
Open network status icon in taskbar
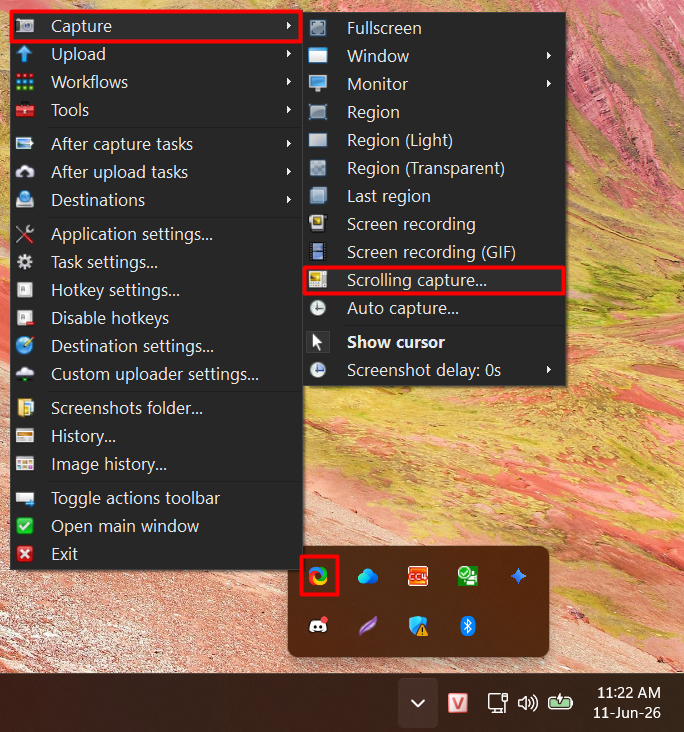pyautogui.click(x=498, y=703)
